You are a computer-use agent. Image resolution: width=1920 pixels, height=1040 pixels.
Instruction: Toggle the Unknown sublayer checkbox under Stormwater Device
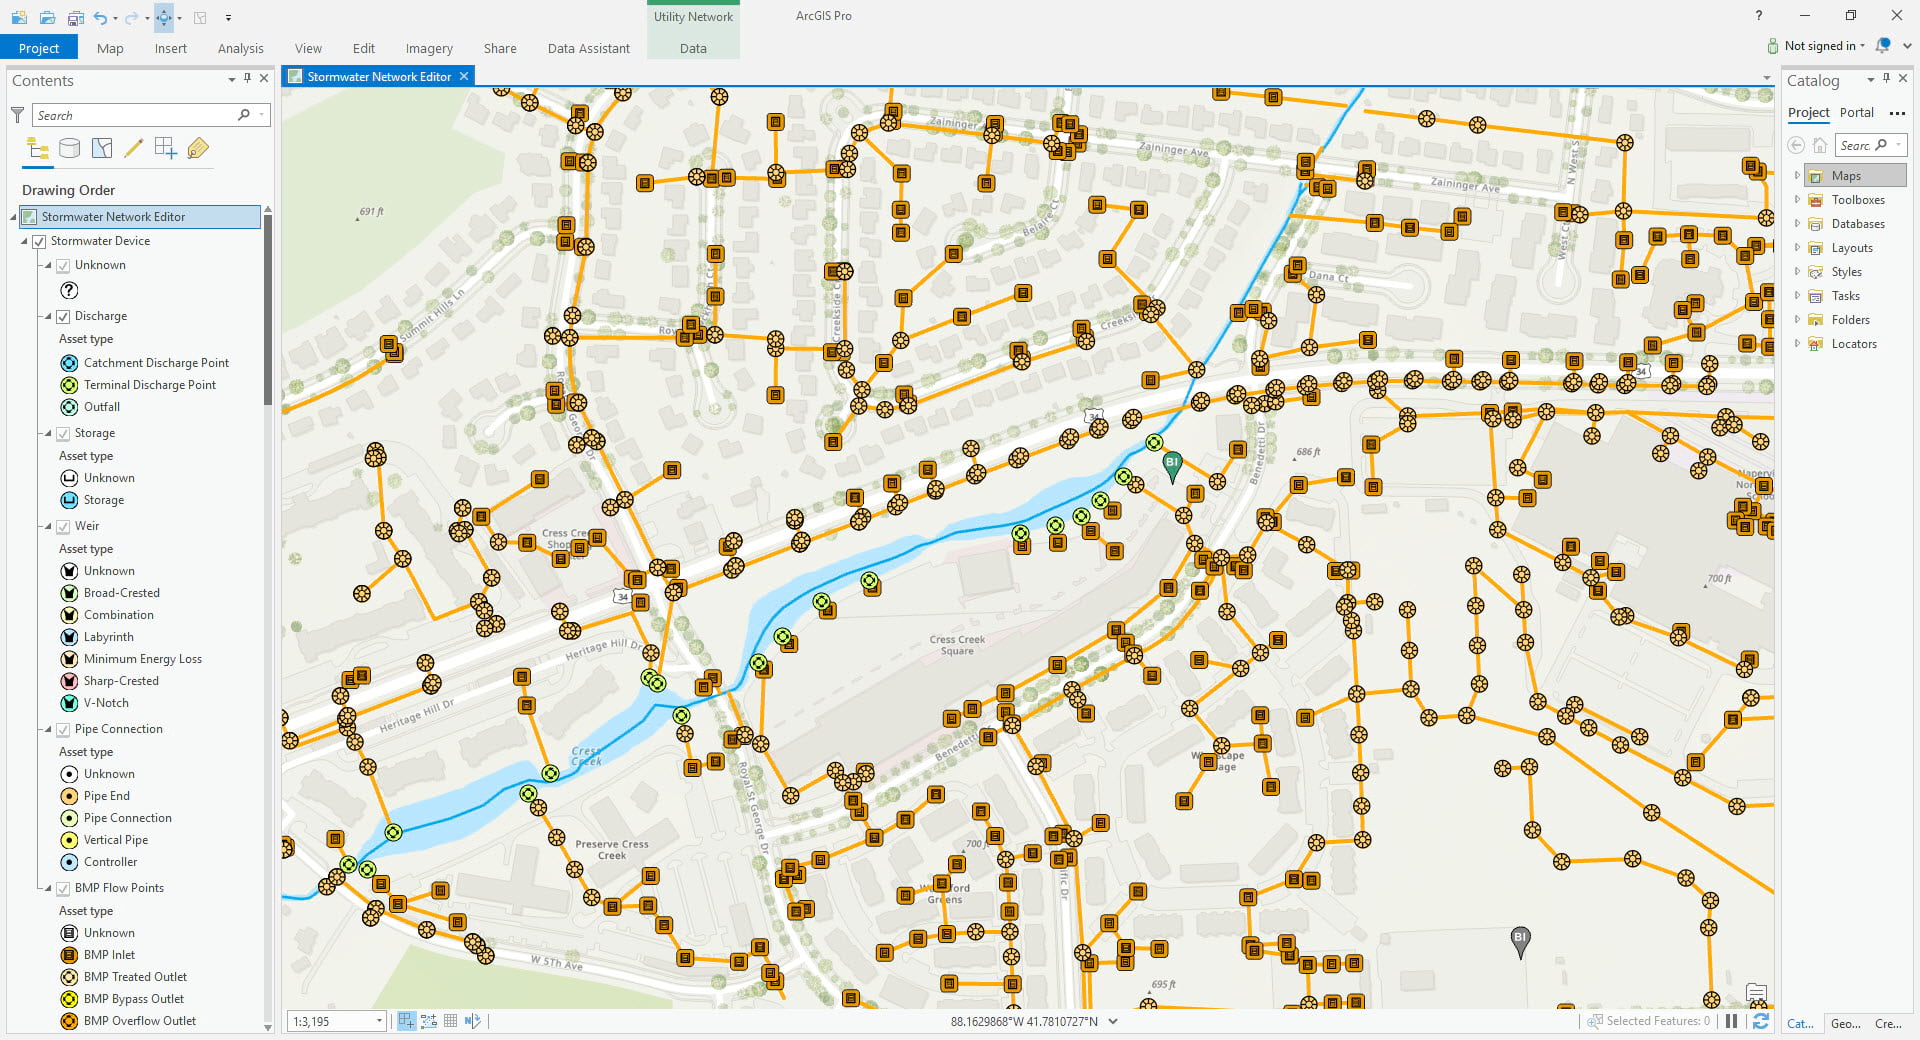coord(63,265)
